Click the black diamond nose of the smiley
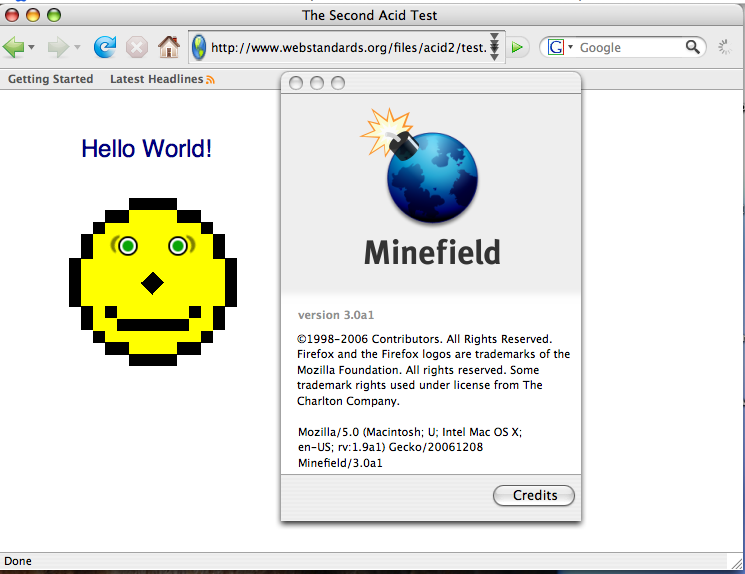The width and height of the screenshot is (745, 574). [x=153, y=283]
